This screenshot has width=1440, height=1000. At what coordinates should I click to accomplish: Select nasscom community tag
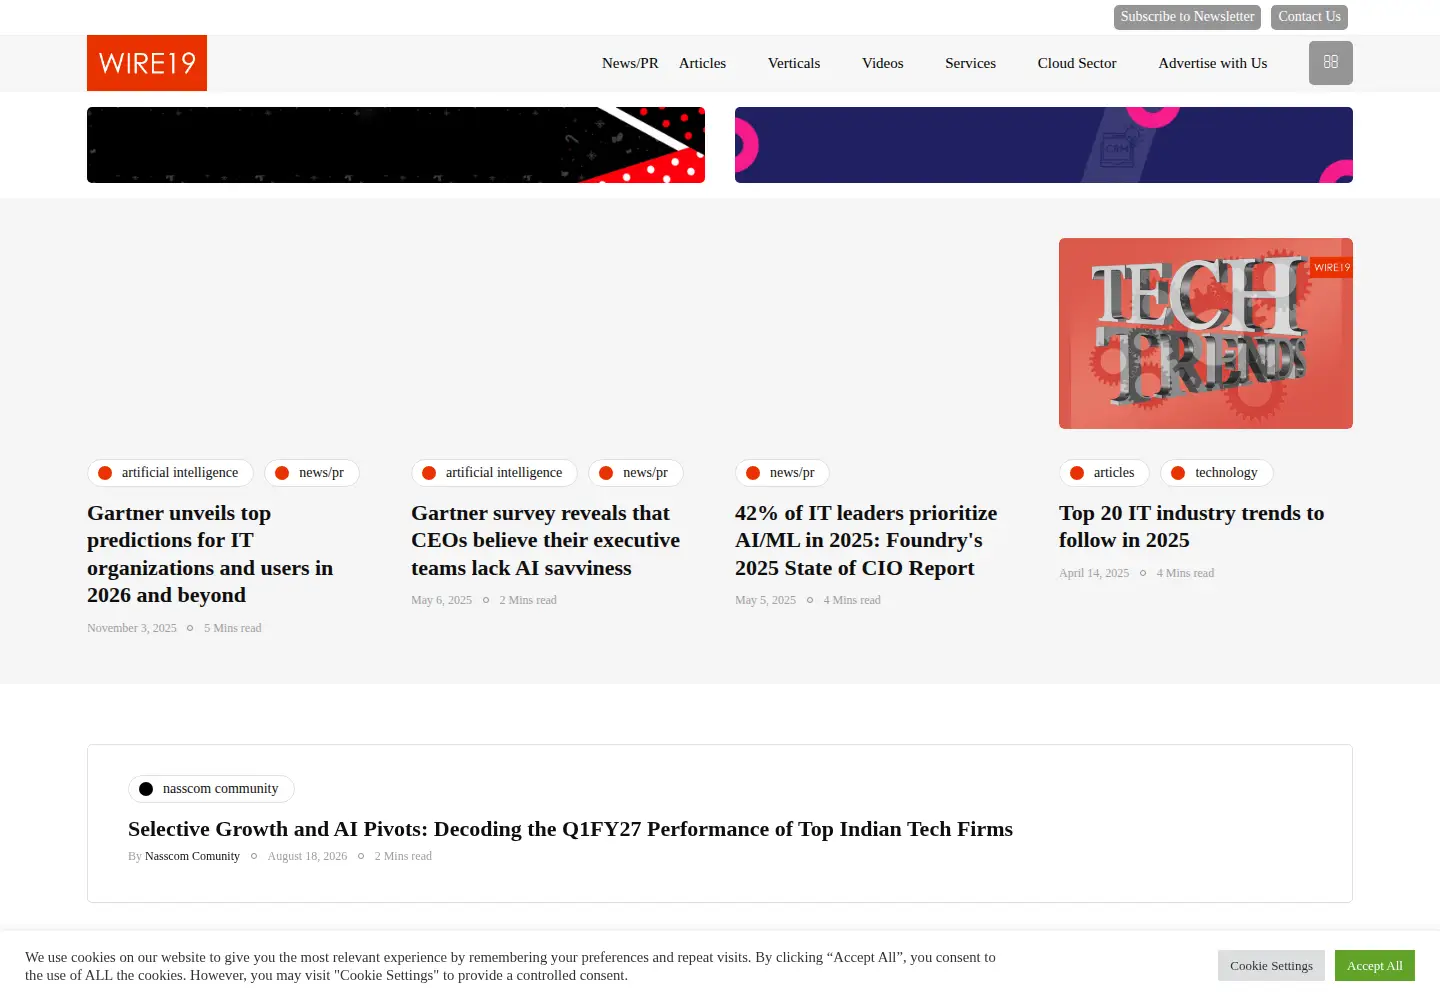[211, 789]
